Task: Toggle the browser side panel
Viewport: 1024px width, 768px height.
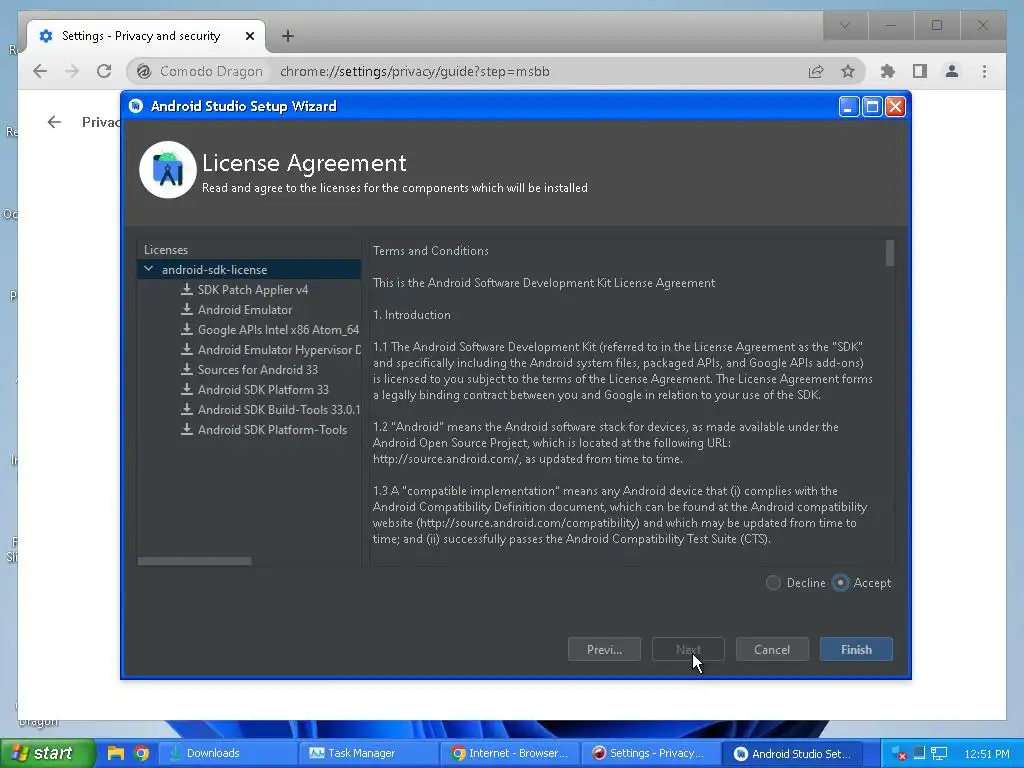Action: click(x=920, y=71)
